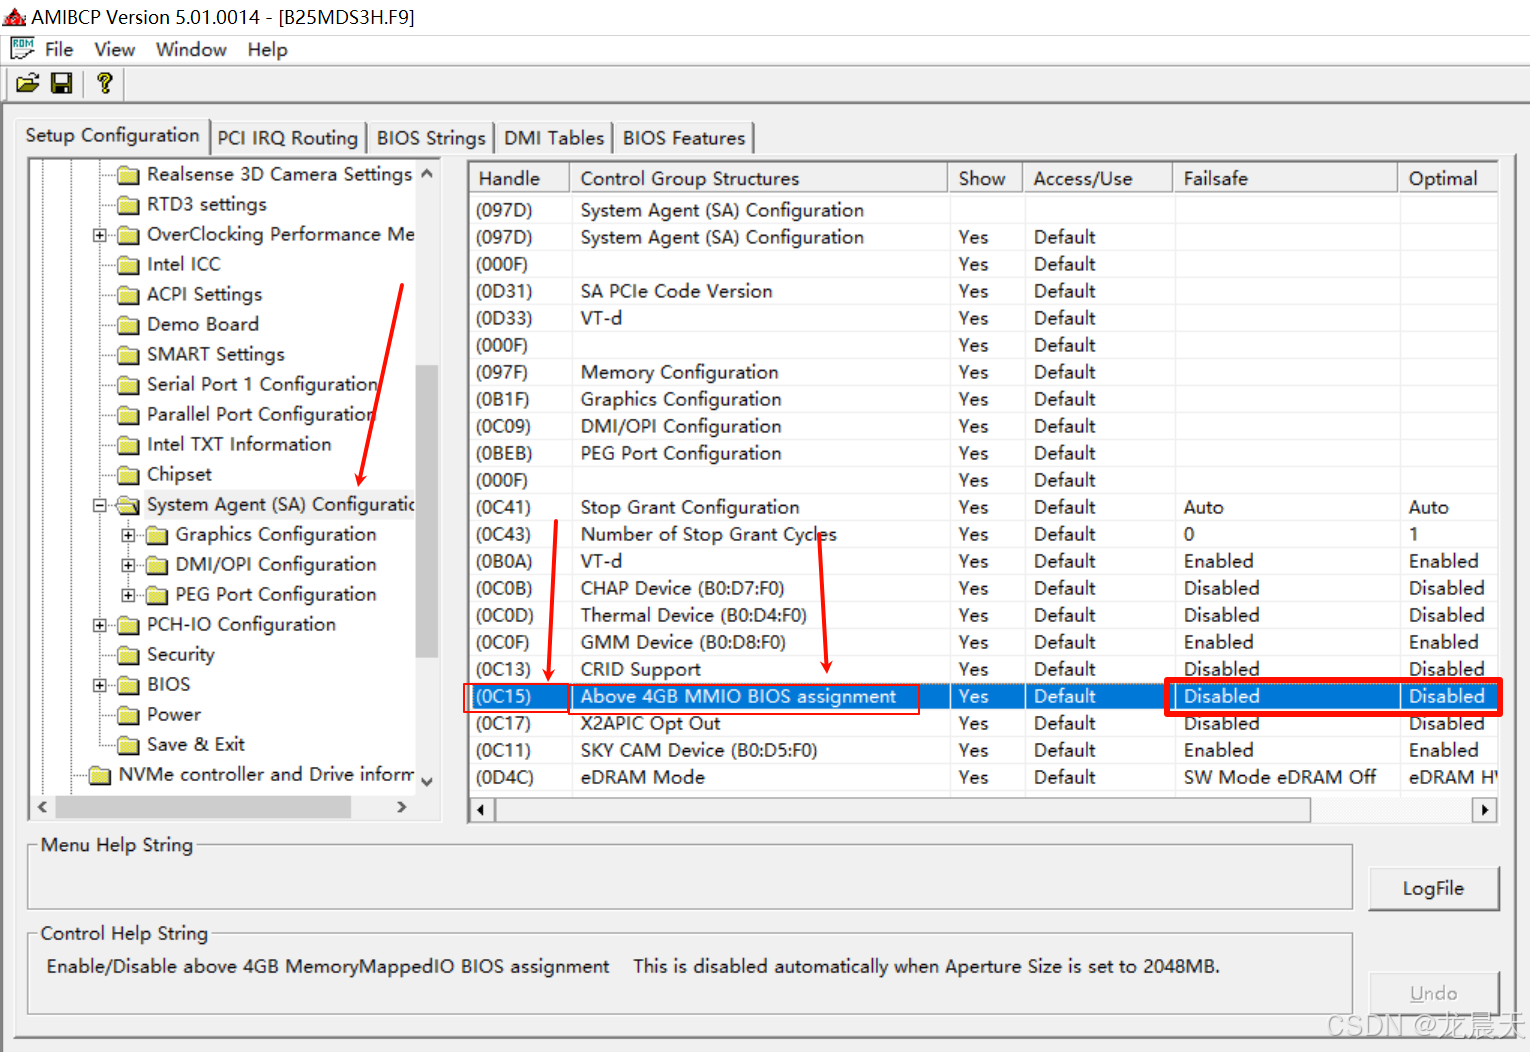Click Failsafe Disabled cell for handle 0C15
1530x1052 pixels.
pos(1284,696)
